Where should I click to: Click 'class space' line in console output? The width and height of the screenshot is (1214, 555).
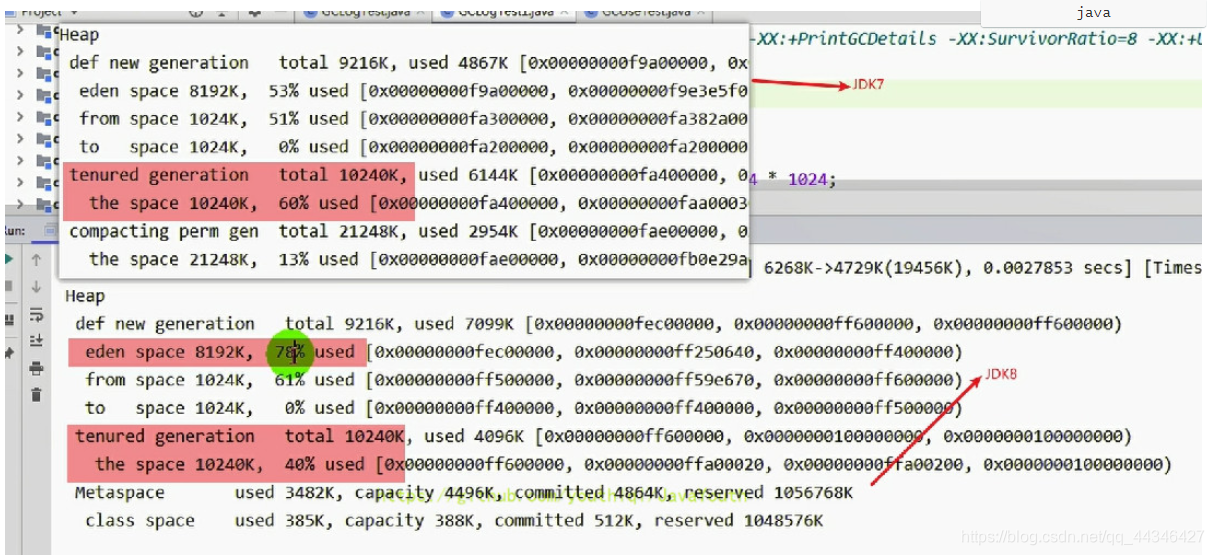pos(454,521)
